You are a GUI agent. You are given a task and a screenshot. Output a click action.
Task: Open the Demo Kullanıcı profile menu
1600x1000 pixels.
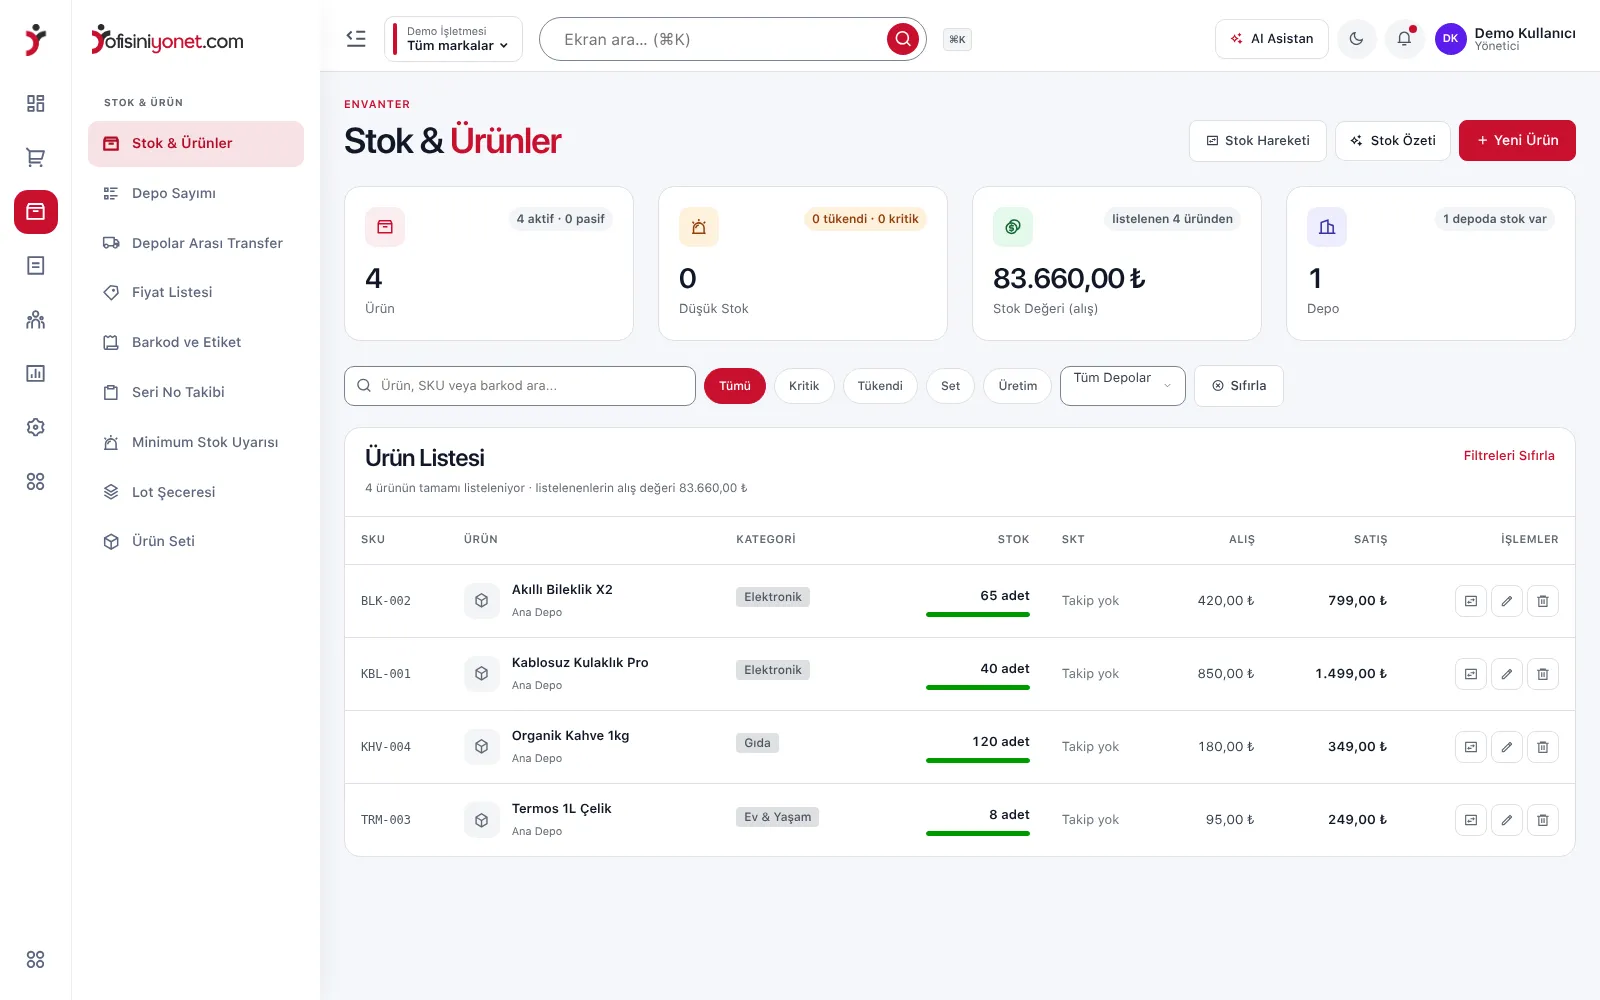pos(1505,39)
